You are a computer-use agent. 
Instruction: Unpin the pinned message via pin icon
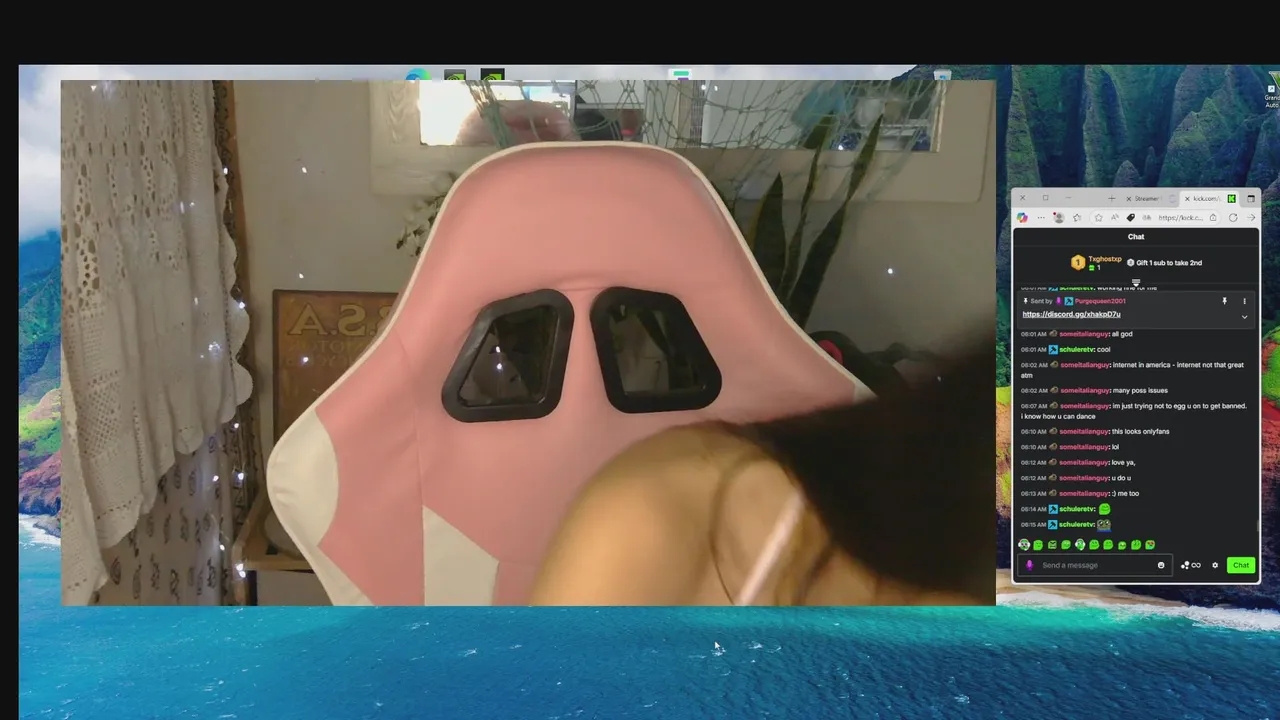coord(1224,301)
